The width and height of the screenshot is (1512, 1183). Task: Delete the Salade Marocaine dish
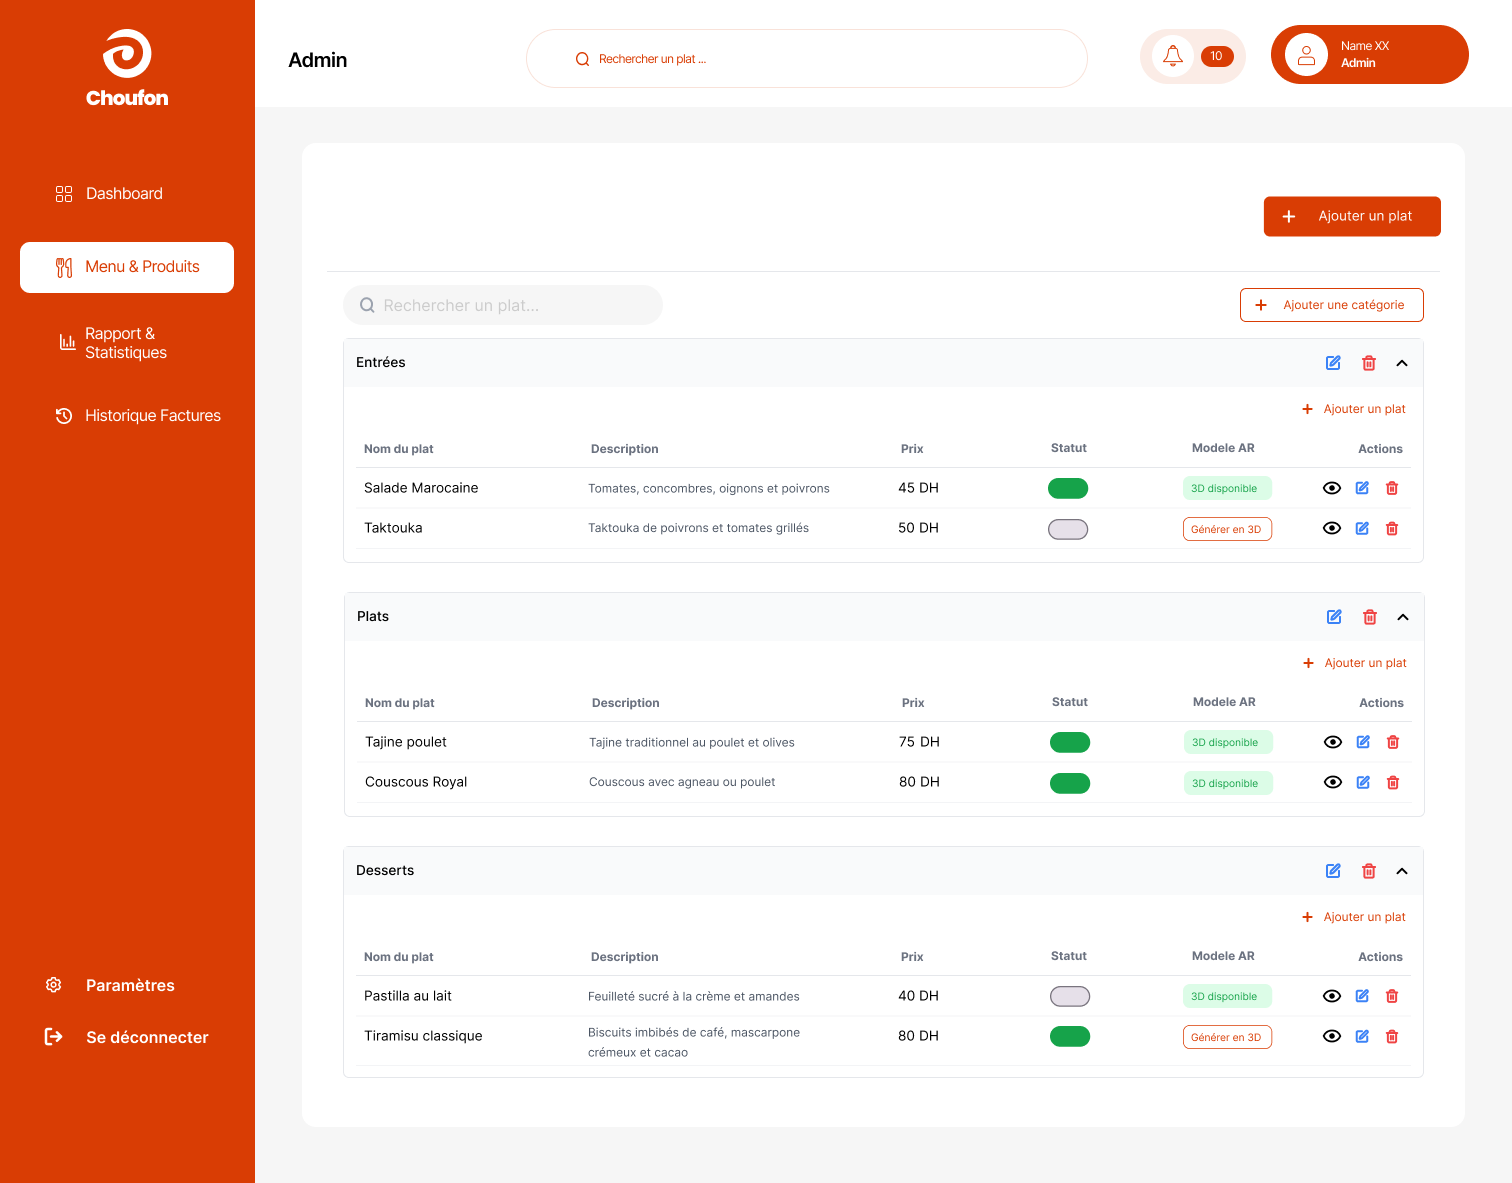click(1392, 488)
